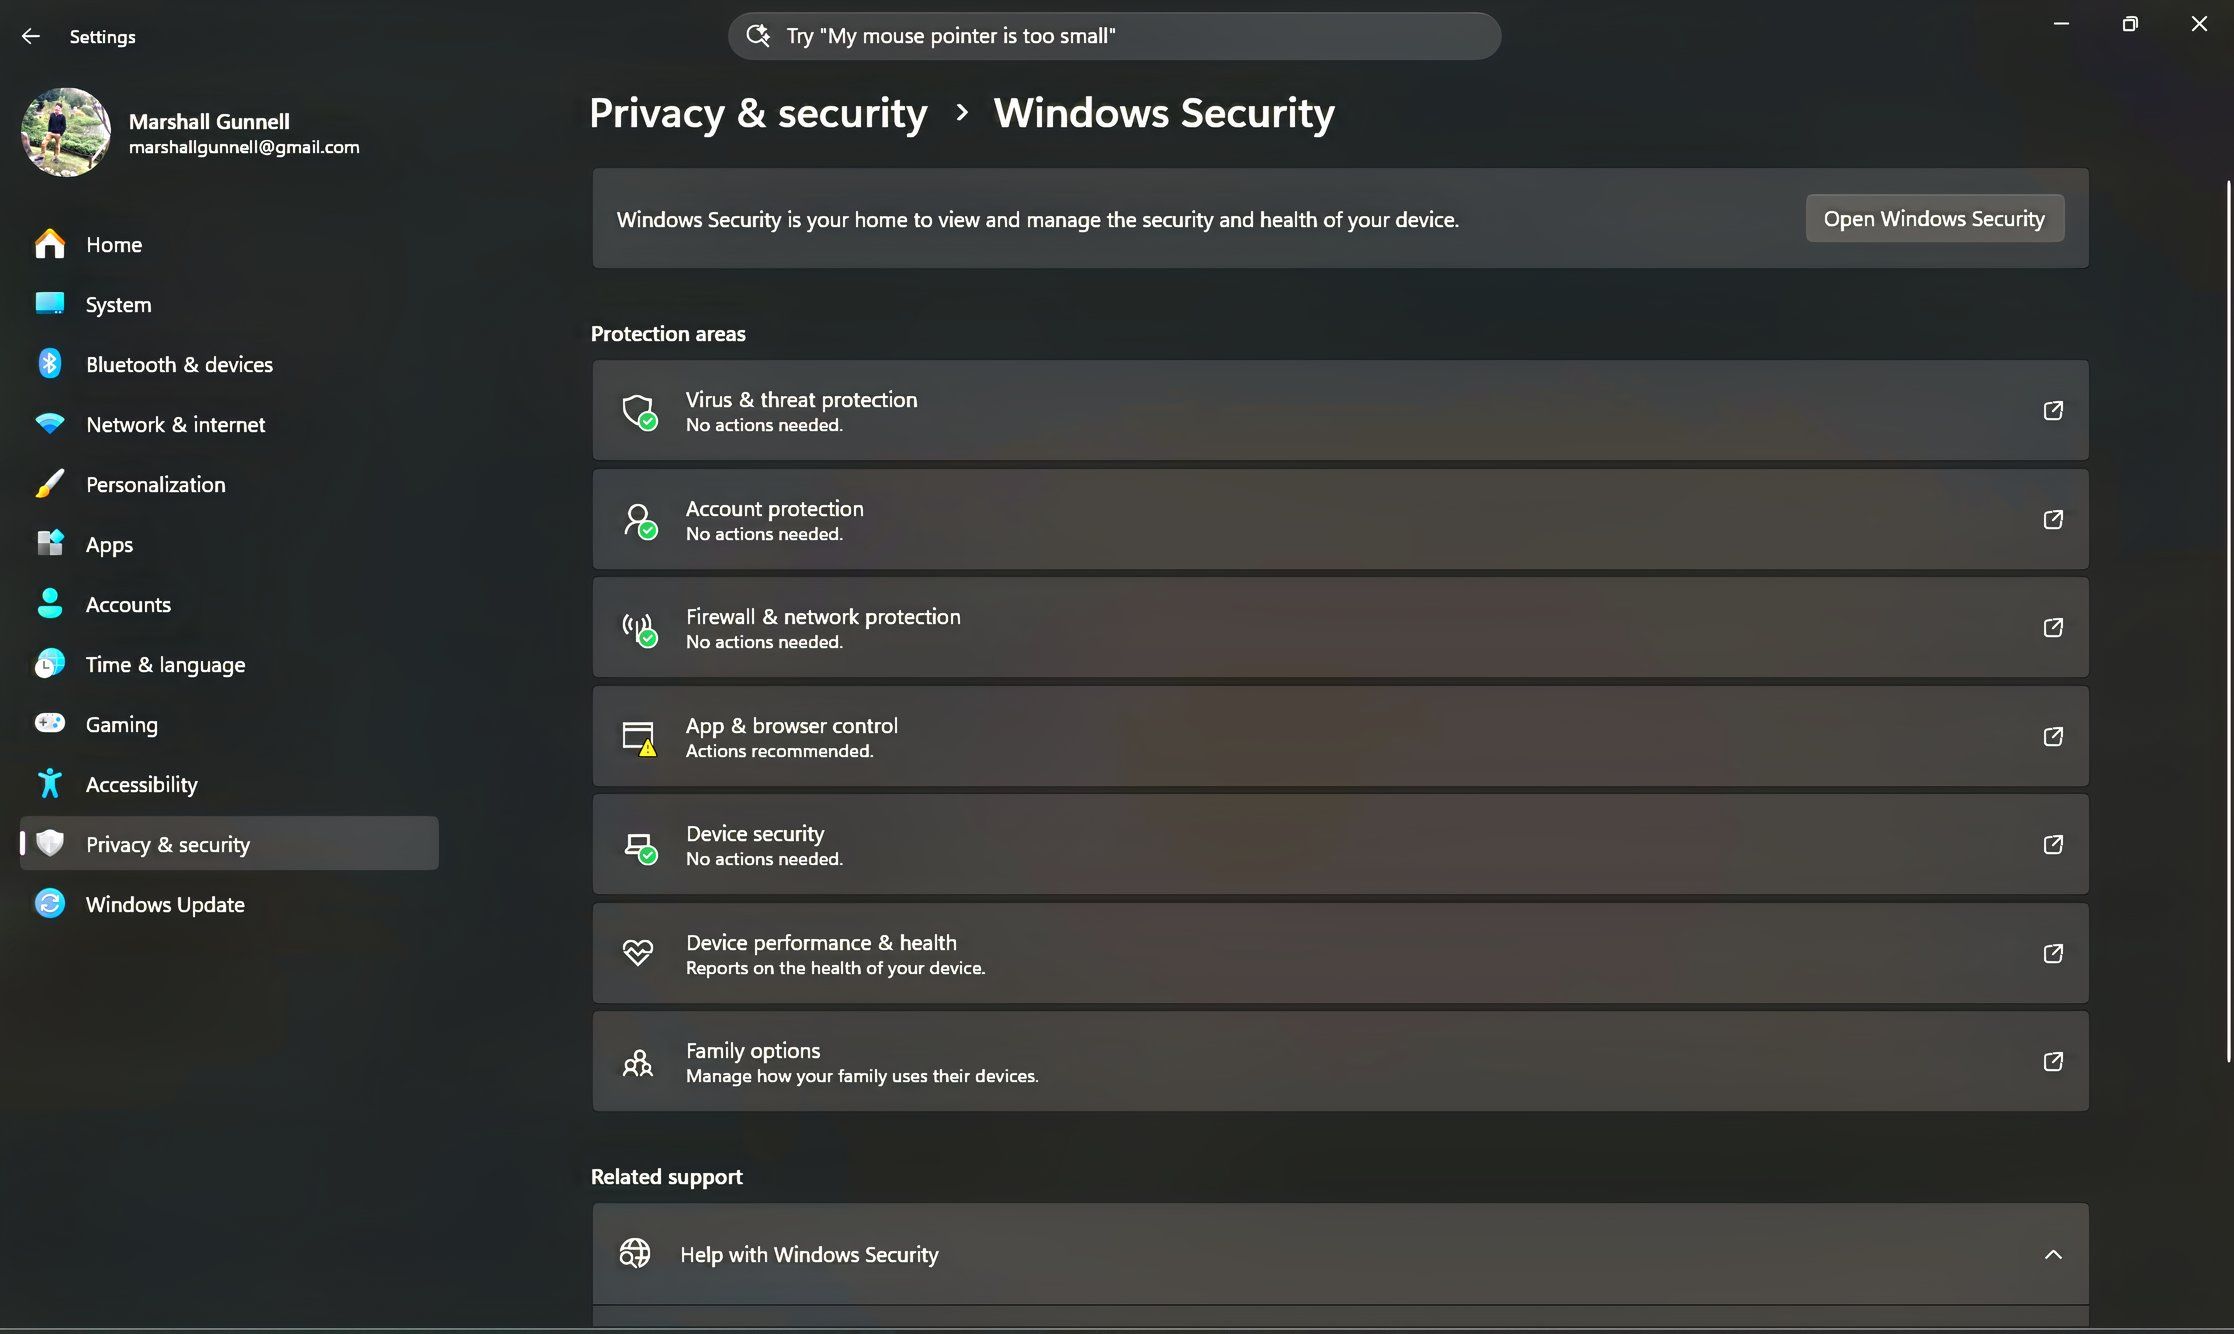Select Windows Update in sidebar

(229, 904)
